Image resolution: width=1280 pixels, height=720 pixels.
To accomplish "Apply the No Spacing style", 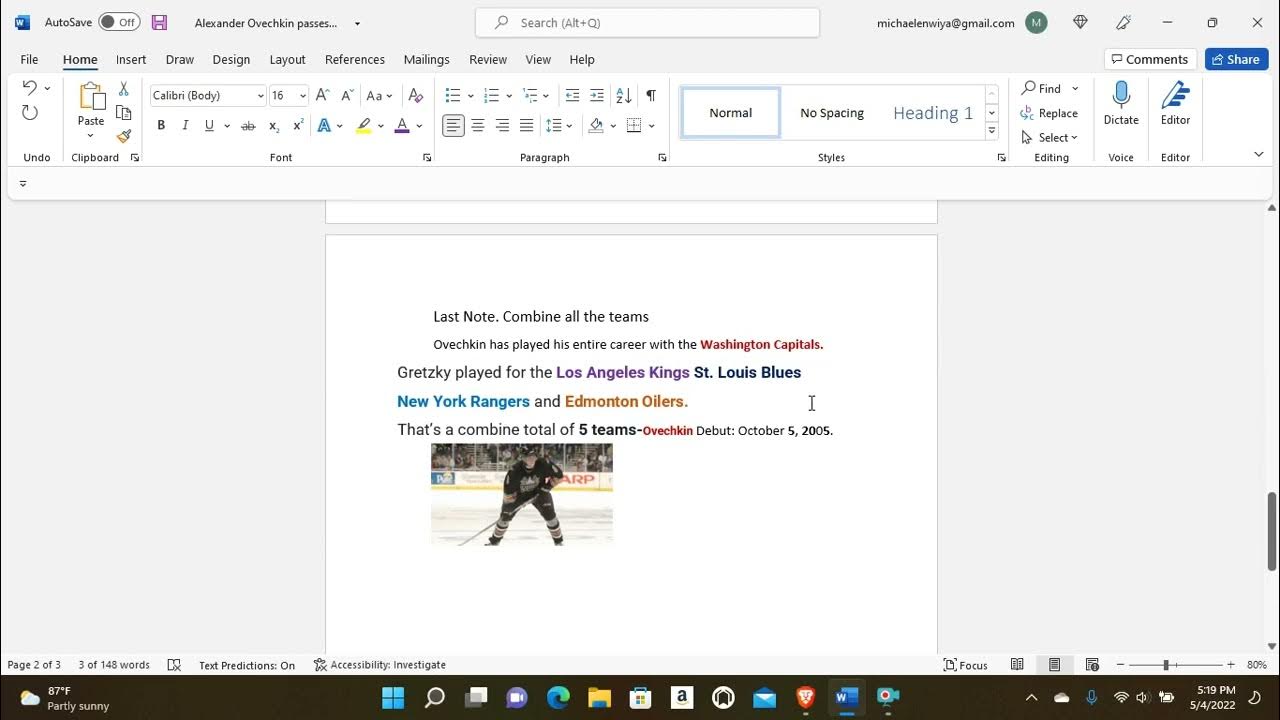I will pos(831,113).
